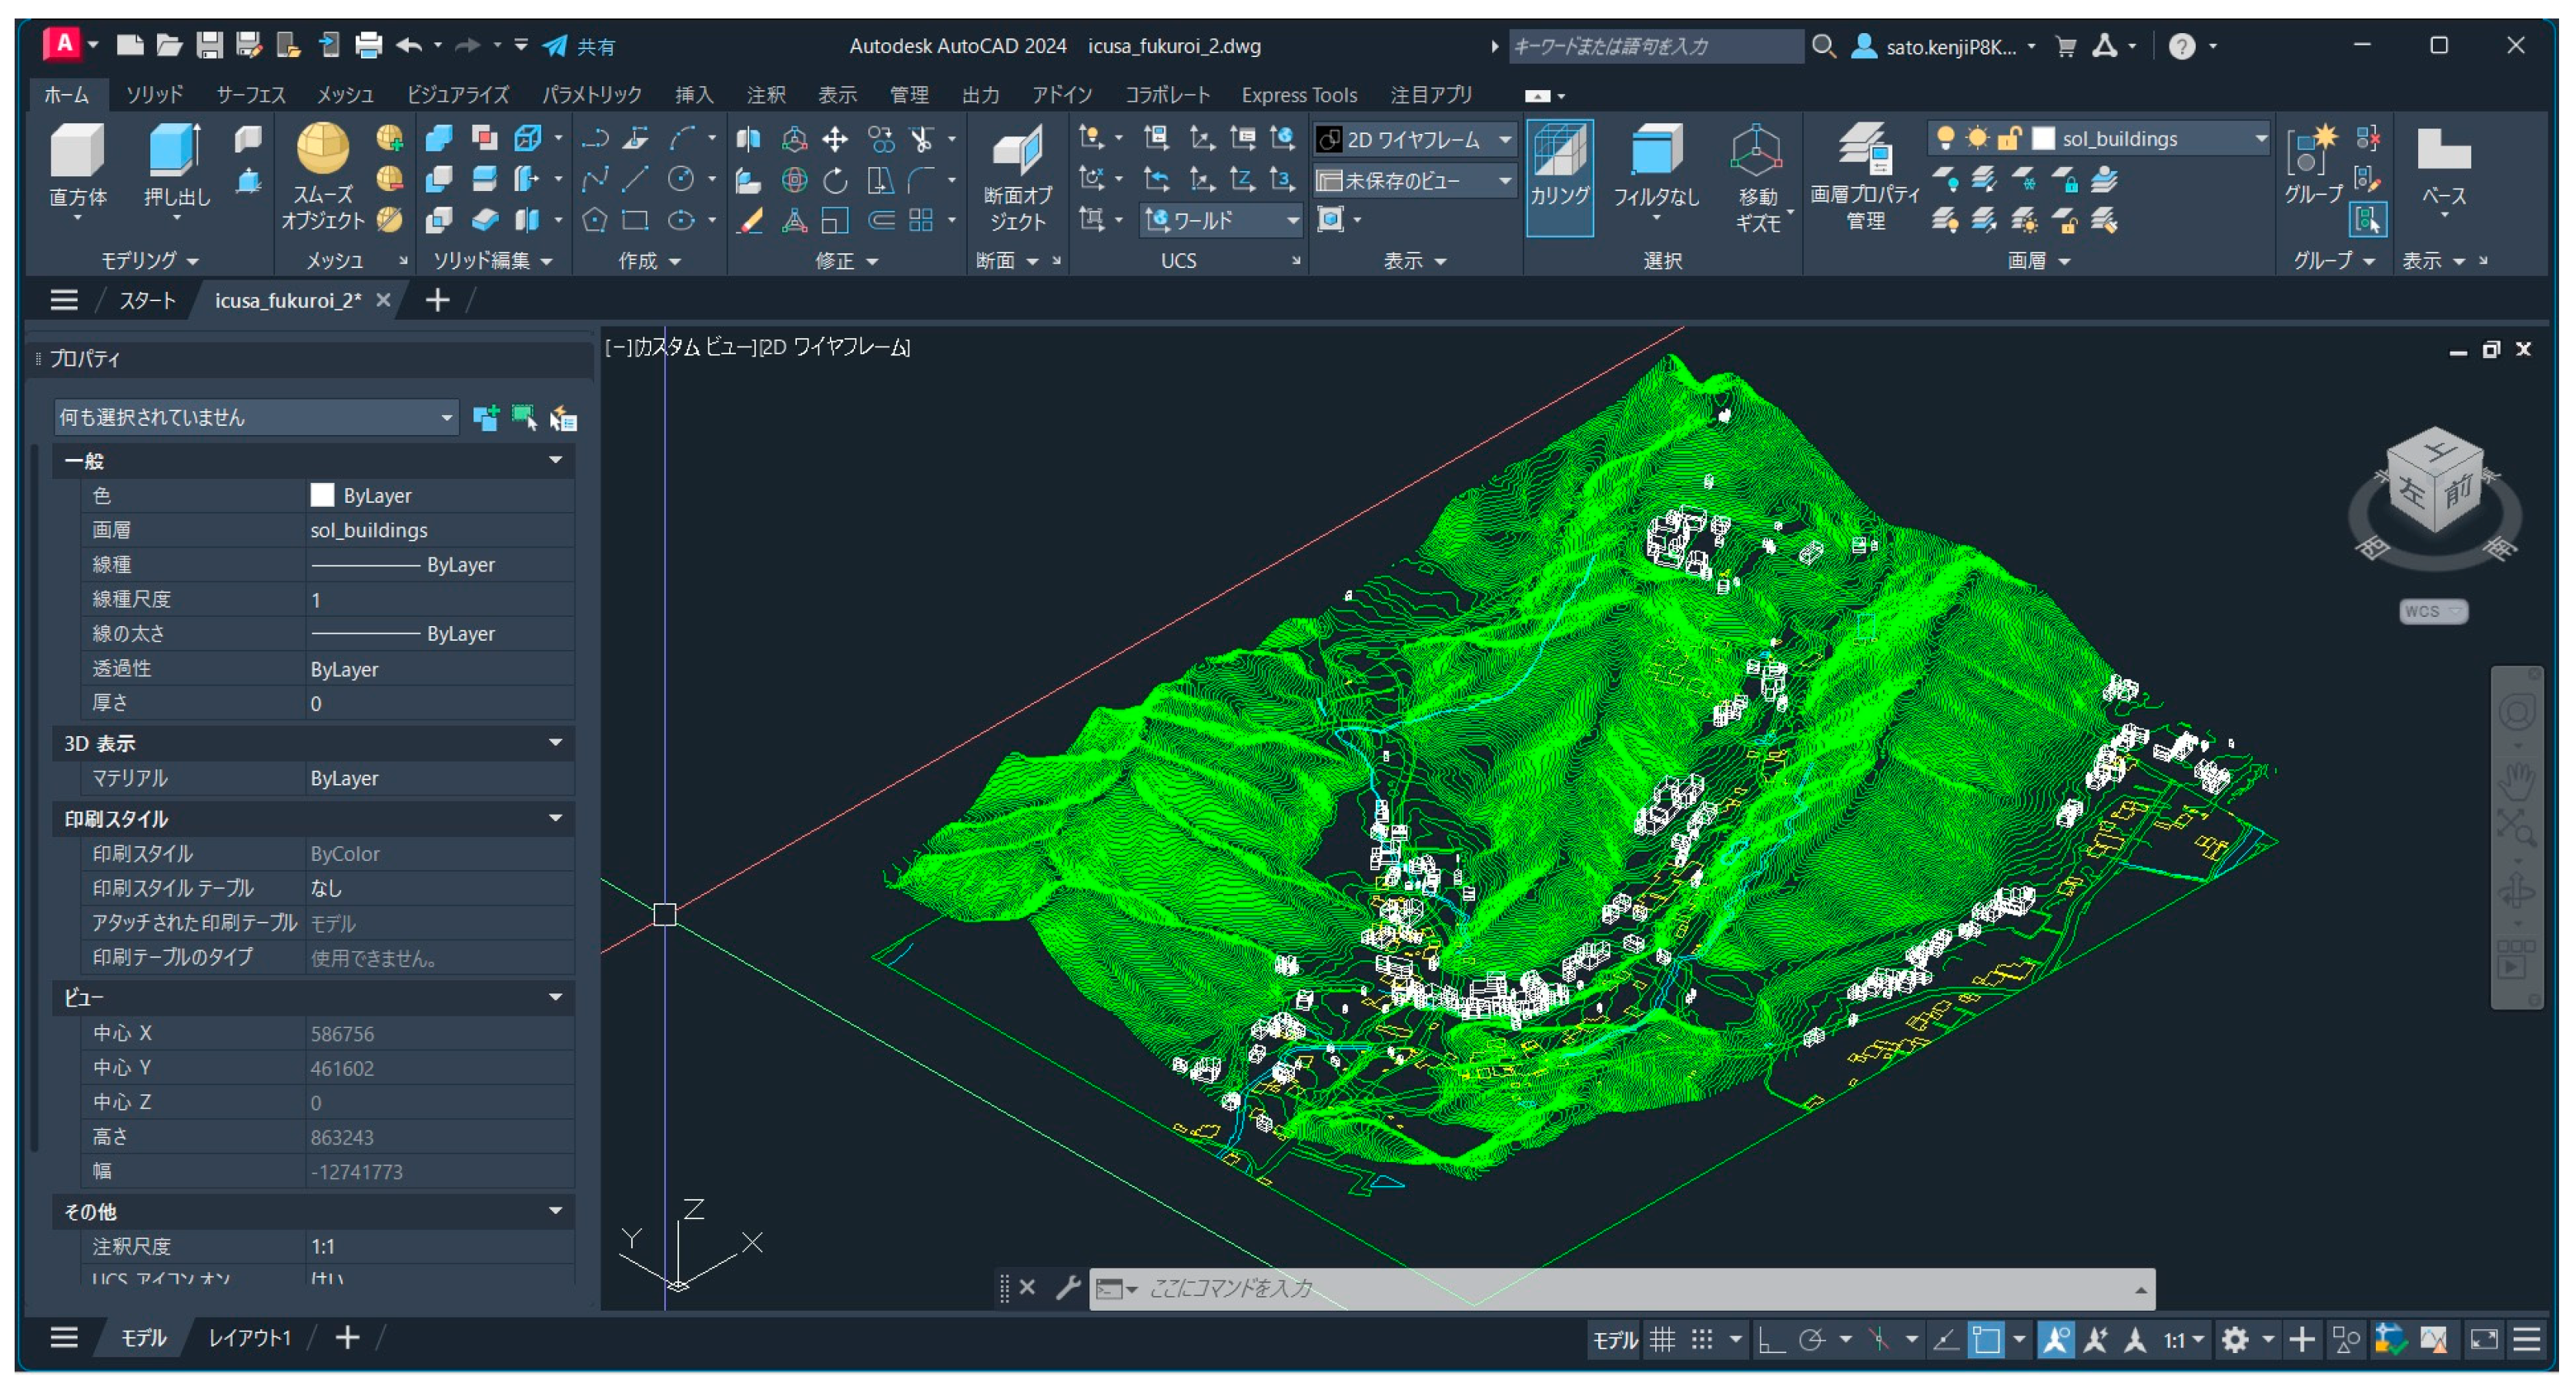Image resolution: width=2576 pixels, height=1390 pixels.
Task: Click the ByLayer color swatch in properties
Action: point(322,495)
